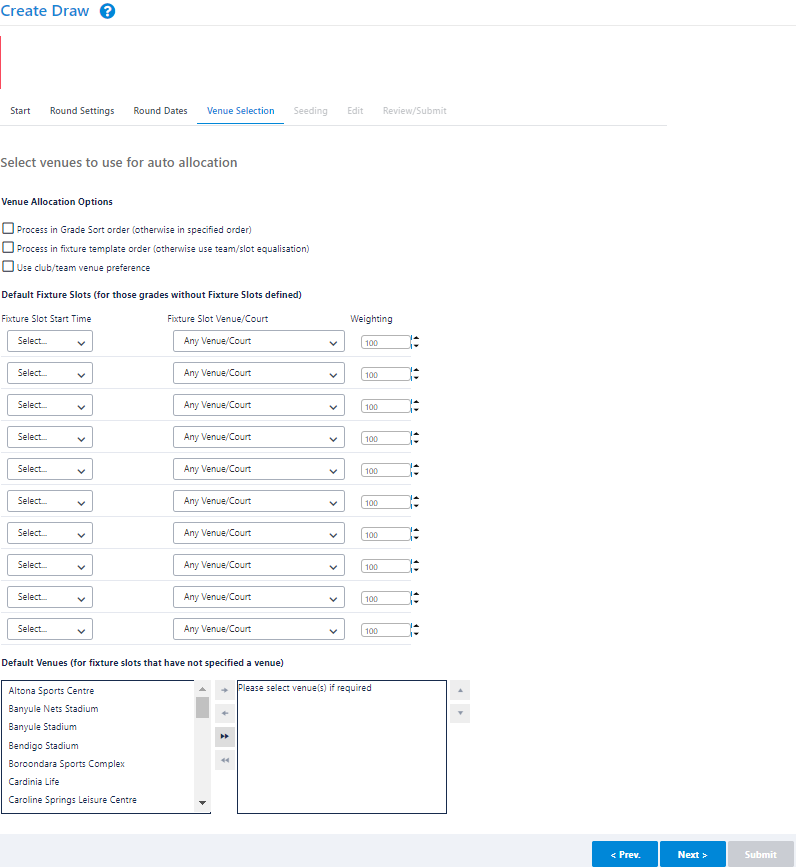
Task: Enable Process in Grade Sort order
Action: 8,228
